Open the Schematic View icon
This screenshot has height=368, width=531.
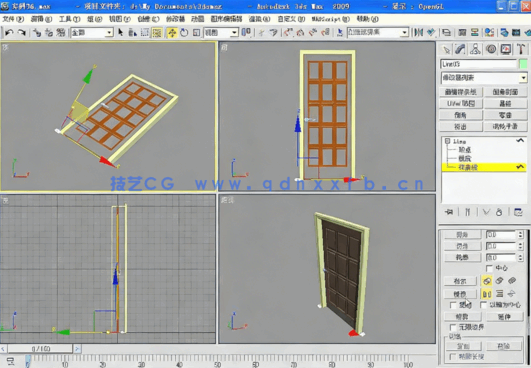point(474,33)
